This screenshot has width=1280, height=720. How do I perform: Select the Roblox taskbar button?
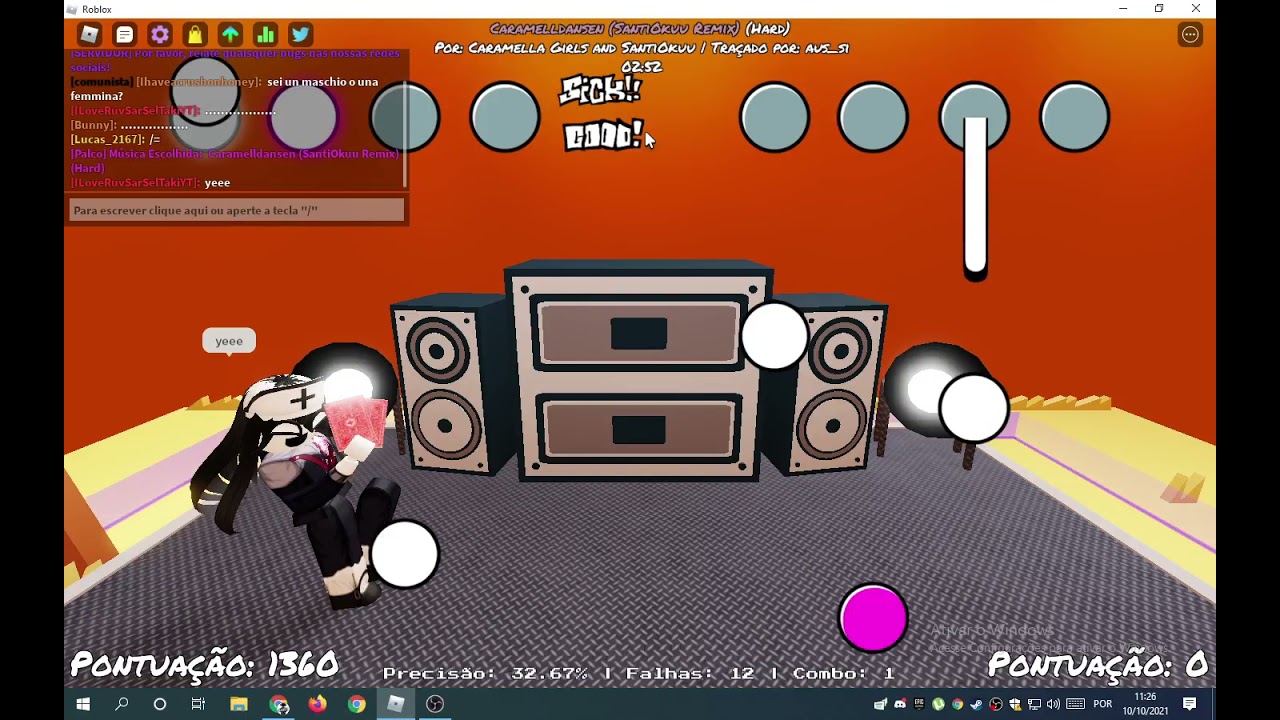(396, 704)
